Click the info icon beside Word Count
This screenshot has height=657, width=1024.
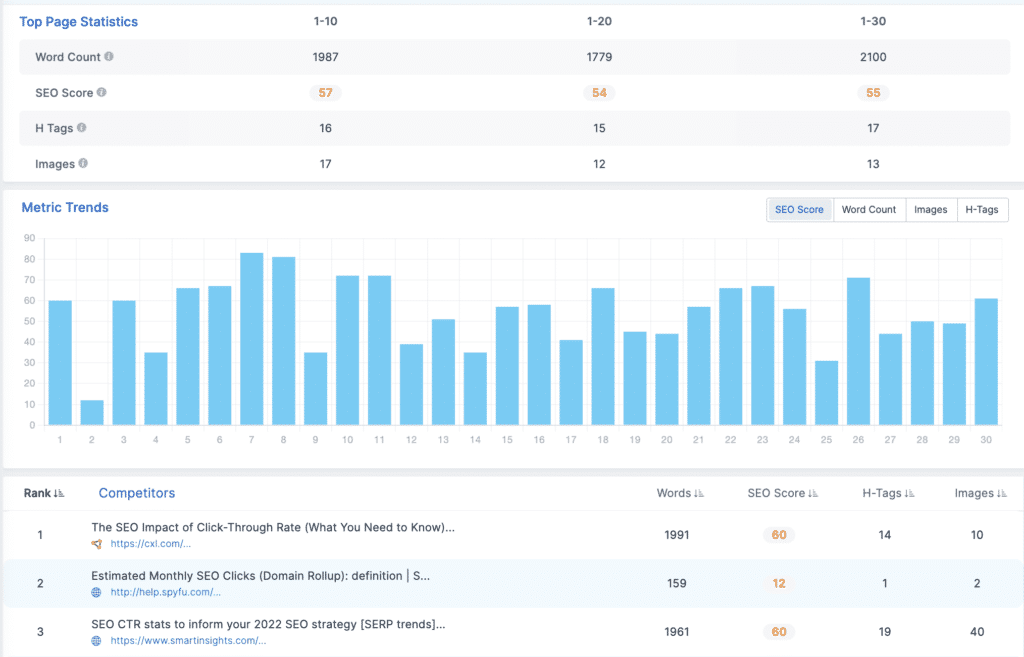tap(109, 57)
